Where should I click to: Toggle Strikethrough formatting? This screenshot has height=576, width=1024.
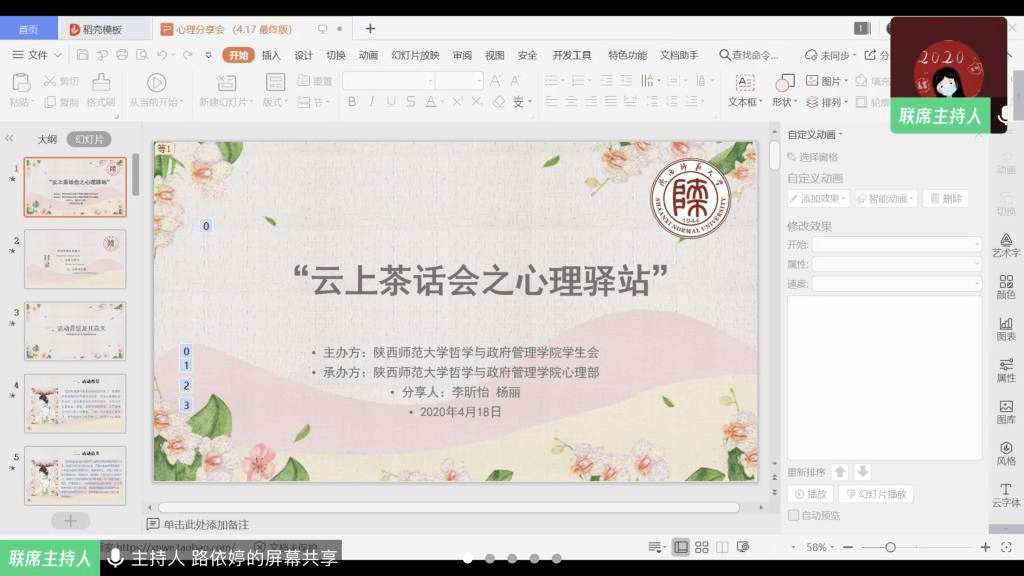pyautogui.click(x=411, y=102)
